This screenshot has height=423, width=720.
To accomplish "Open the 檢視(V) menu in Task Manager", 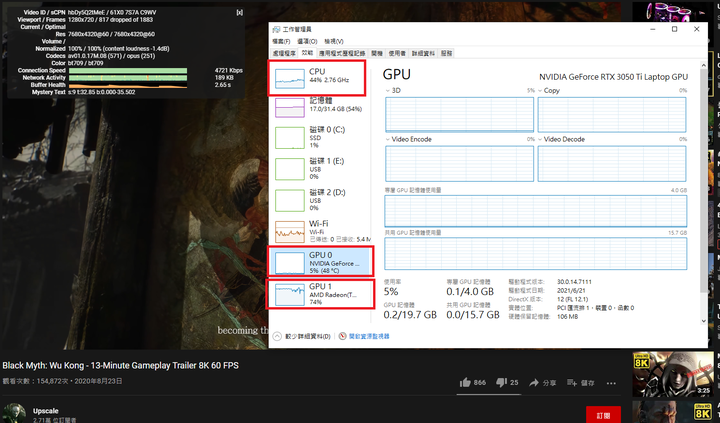I will (334, 41).
